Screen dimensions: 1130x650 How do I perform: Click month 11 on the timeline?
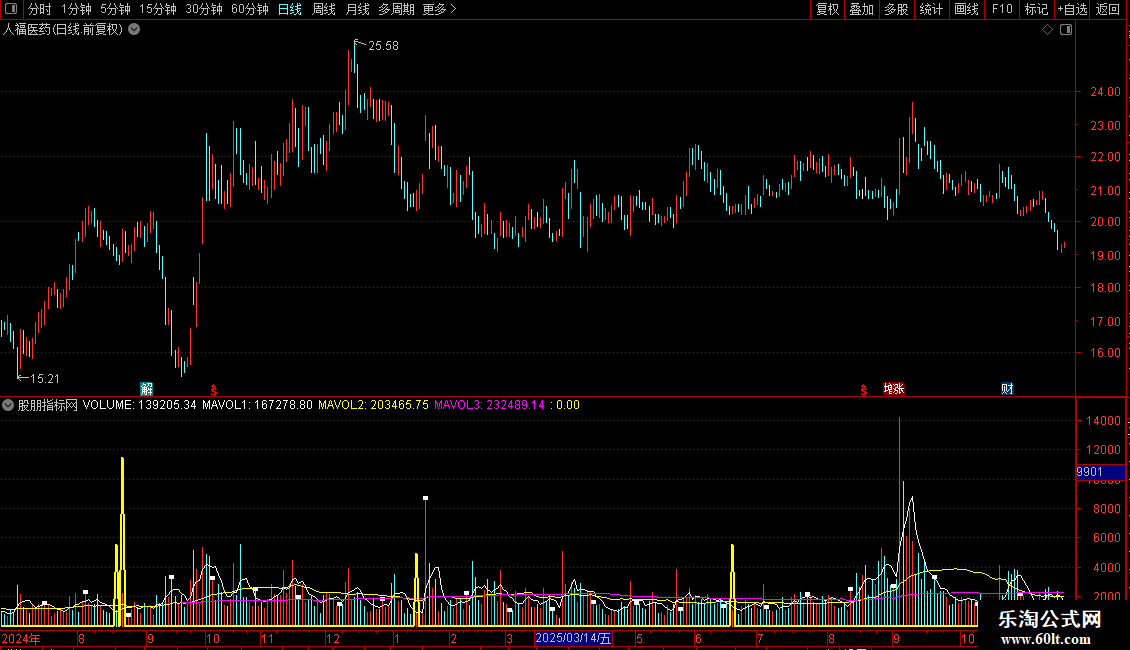(x=267, y=638)
